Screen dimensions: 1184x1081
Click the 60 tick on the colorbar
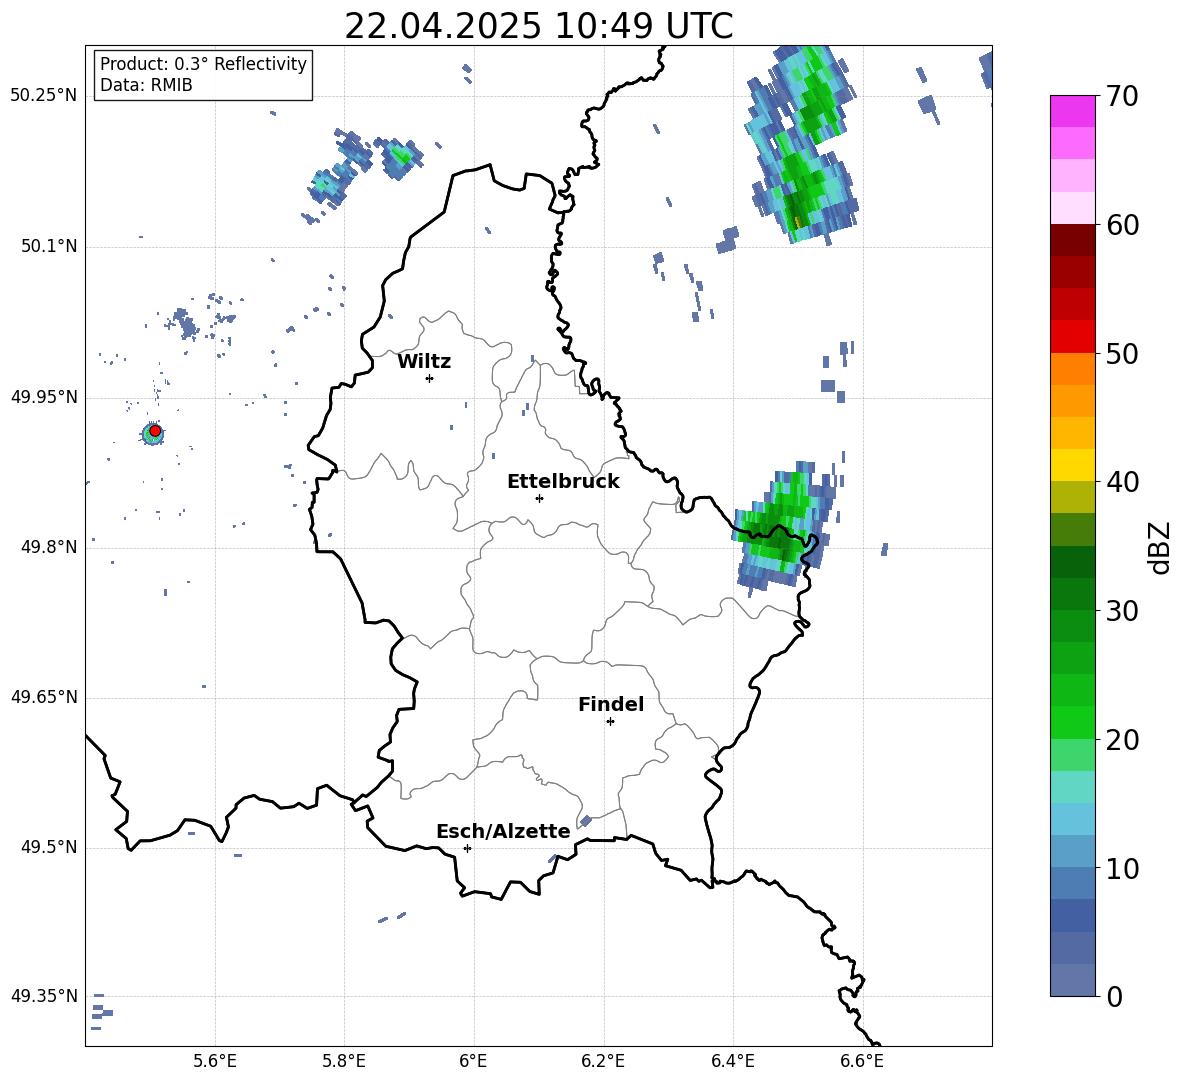(1122, 225)
